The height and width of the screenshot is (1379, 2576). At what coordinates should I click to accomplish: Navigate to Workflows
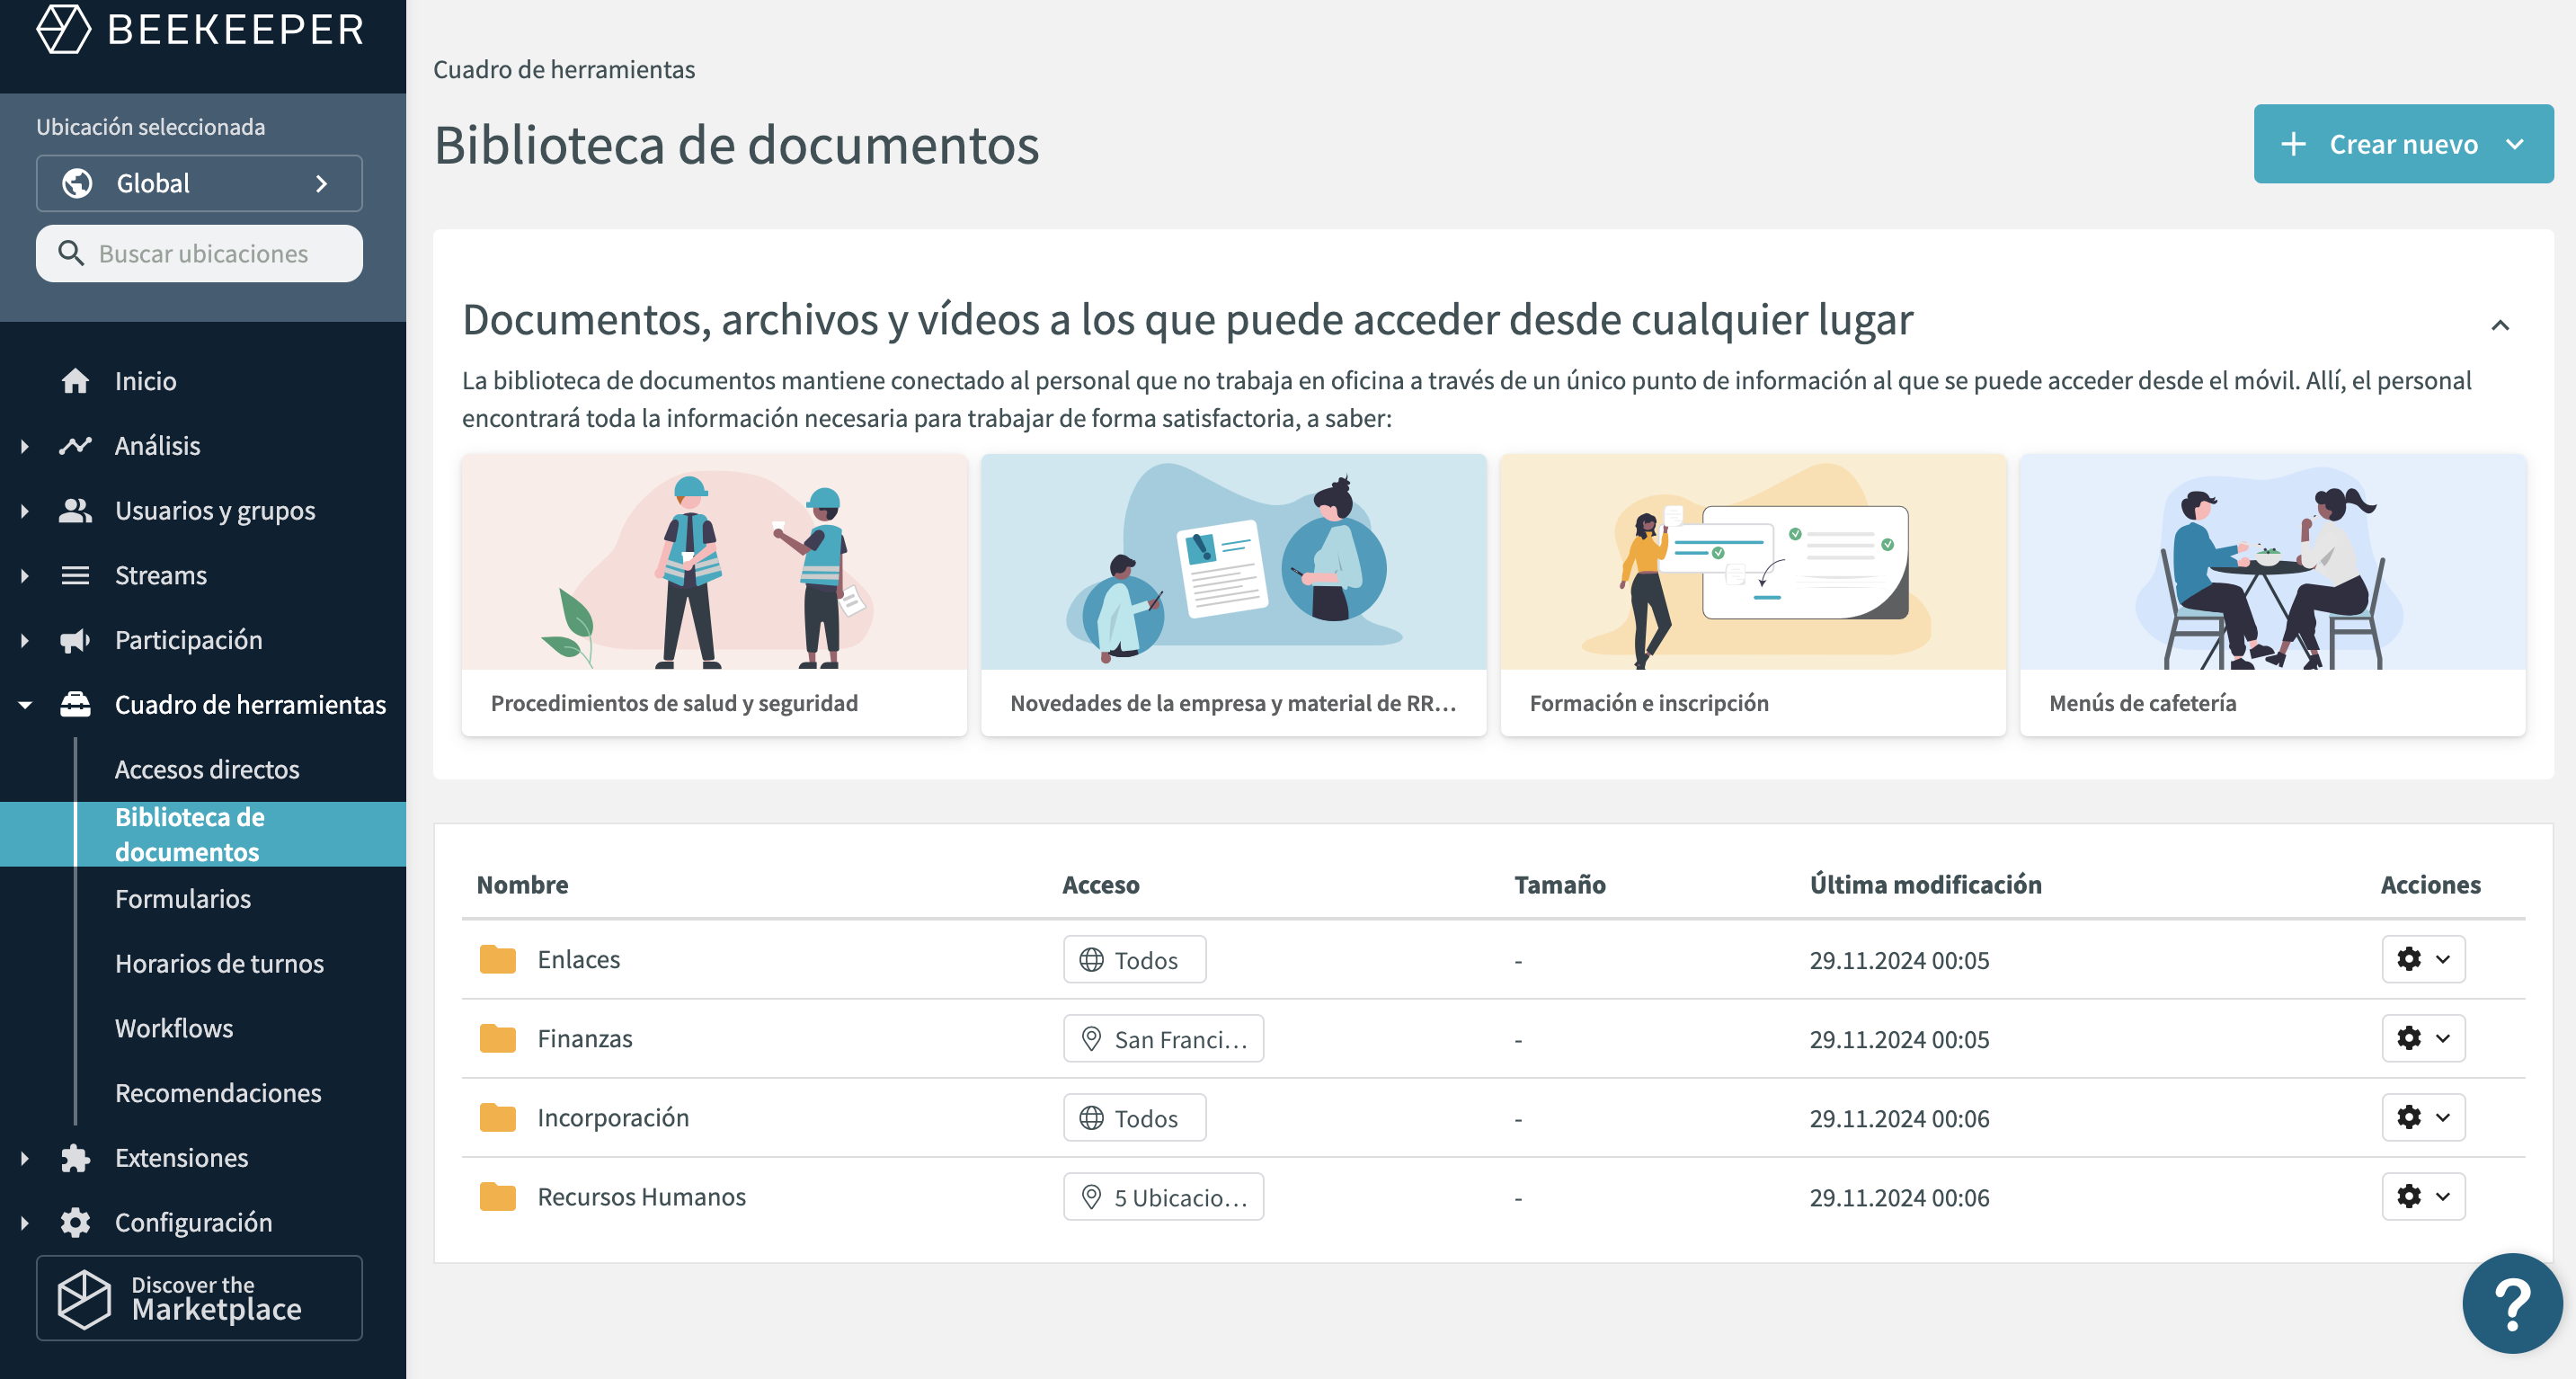tap(174, 1028)
